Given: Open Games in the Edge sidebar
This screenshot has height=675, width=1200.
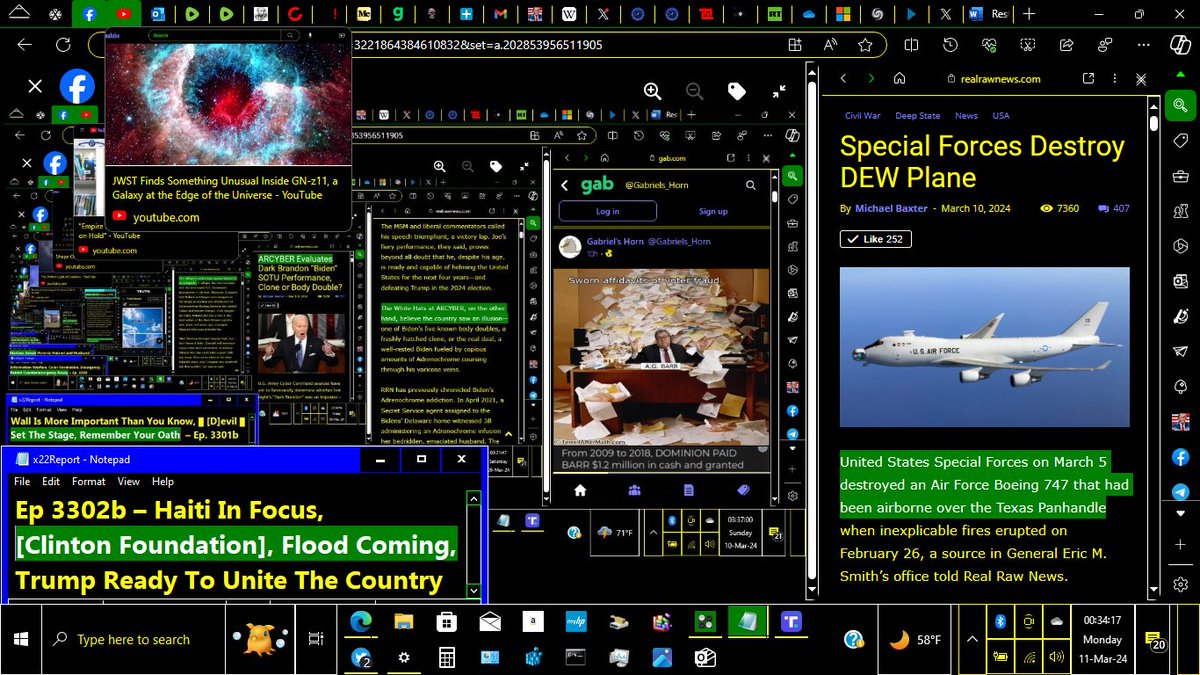Looking at the screenshot, I should (x=1180, y=211).
